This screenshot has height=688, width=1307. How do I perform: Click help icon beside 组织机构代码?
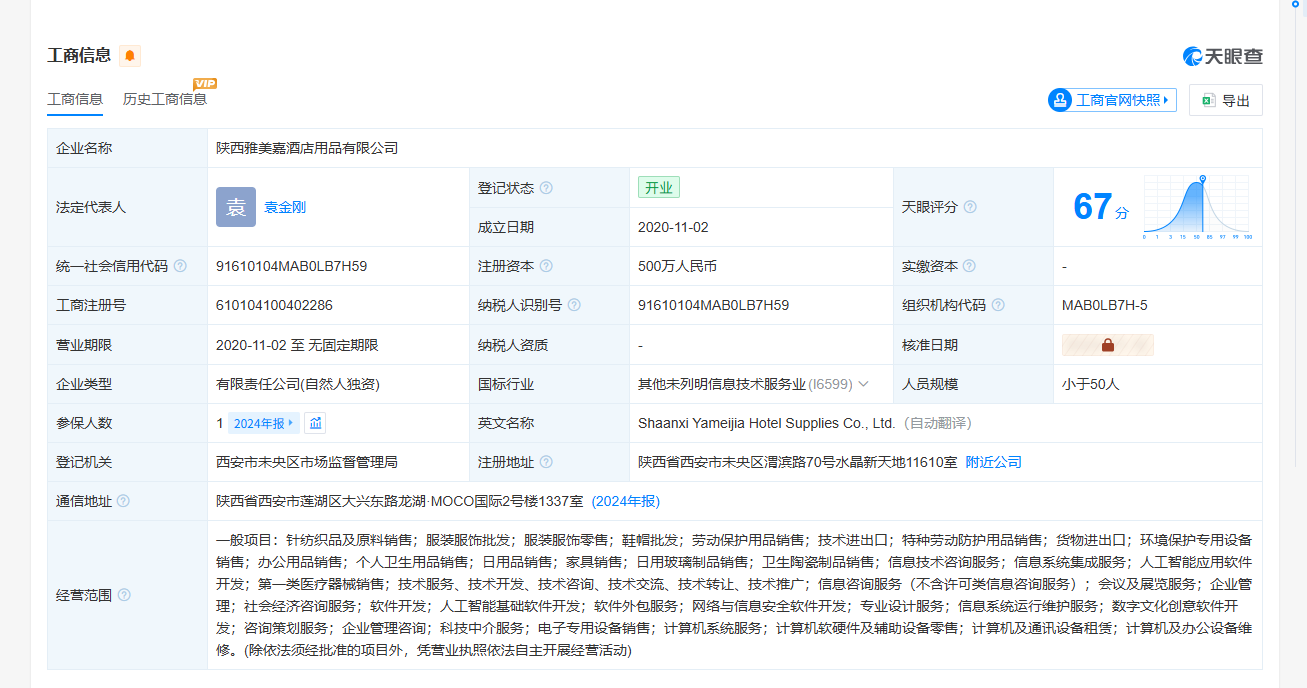[x=998, y=305]
